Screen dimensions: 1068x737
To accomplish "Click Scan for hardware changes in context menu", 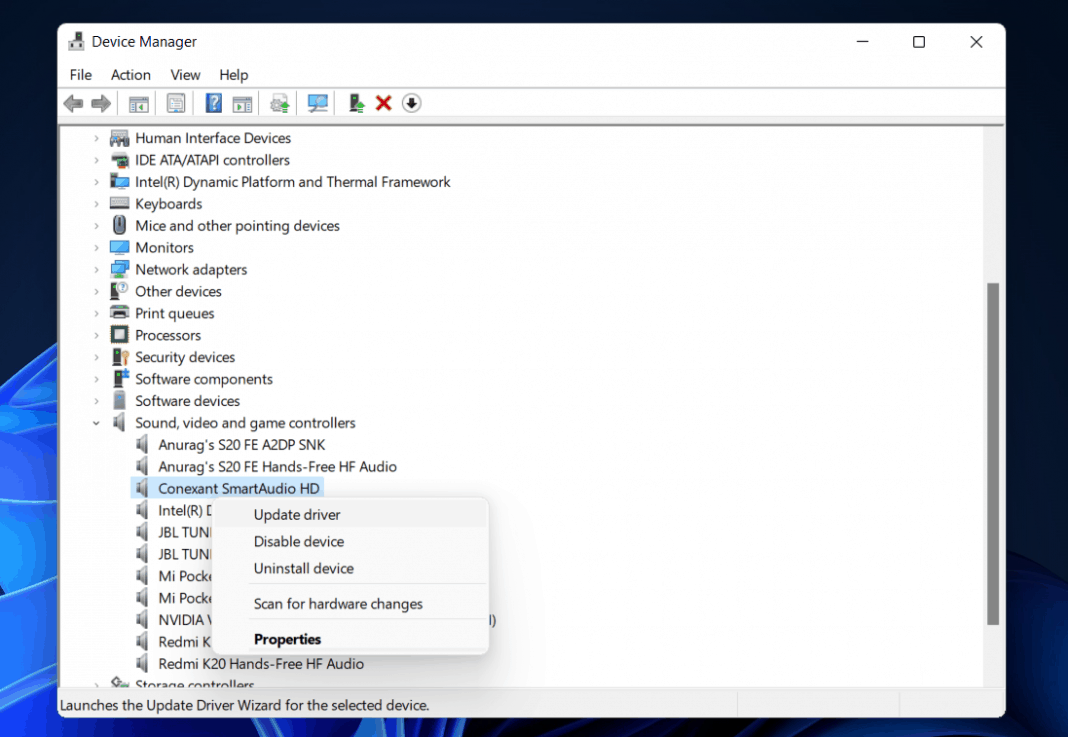I will click(338, 603).
